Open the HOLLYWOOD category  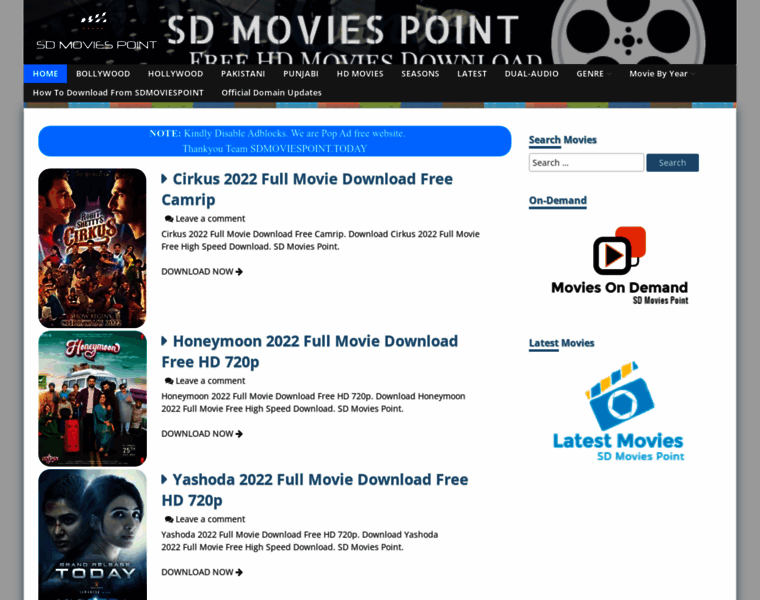175,74
